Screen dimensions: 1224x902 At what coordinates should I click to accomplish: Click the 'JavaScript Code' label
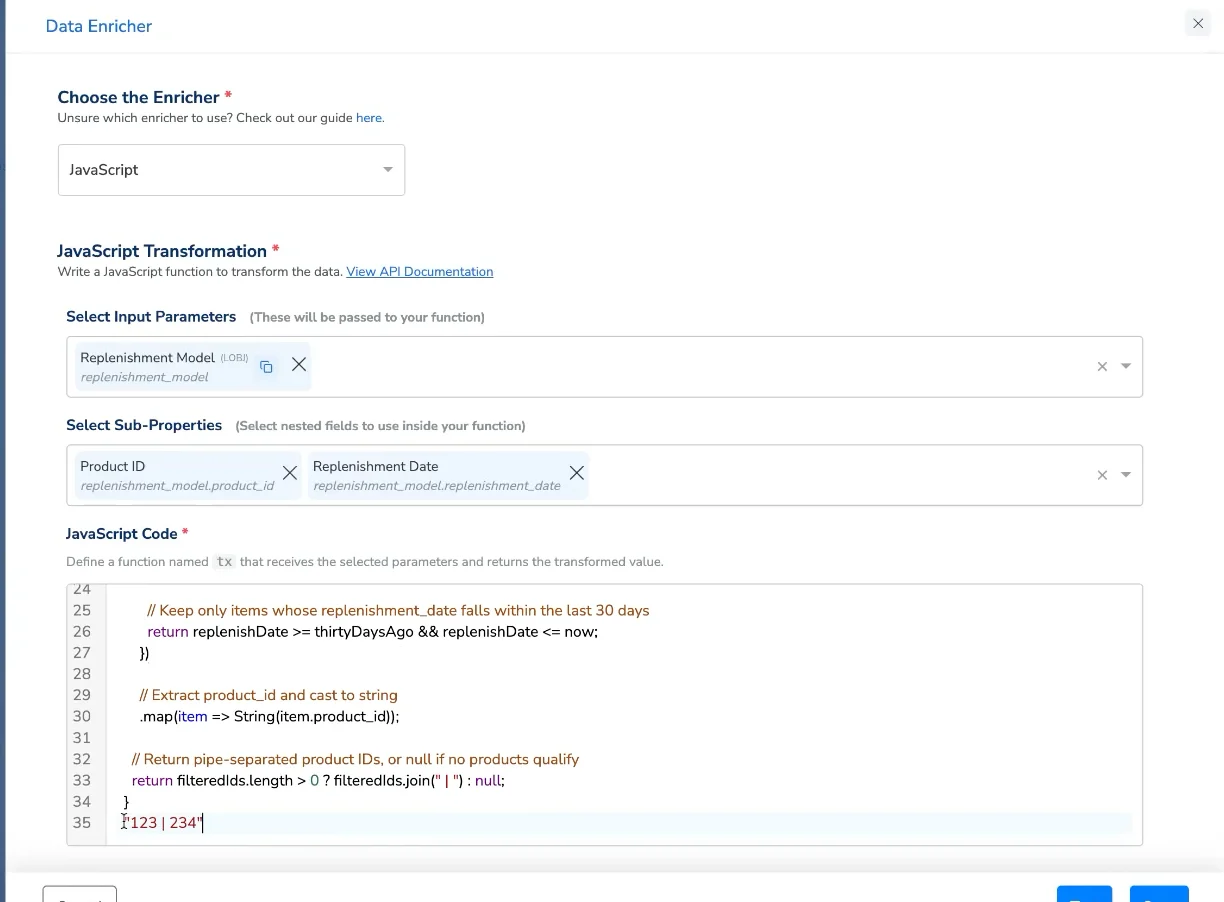coord(122,534)
